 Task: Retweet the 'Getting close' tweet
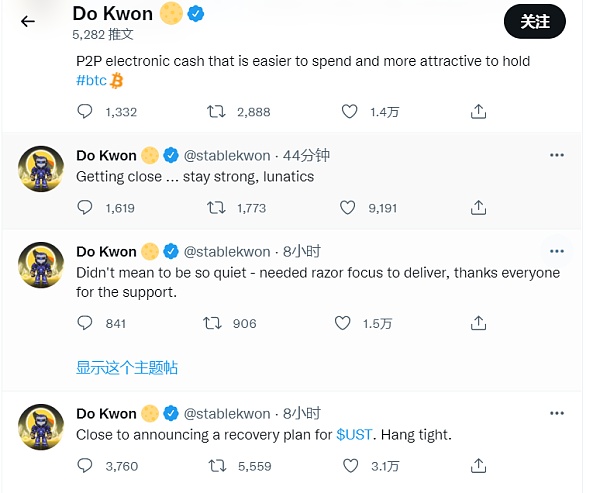215,208
